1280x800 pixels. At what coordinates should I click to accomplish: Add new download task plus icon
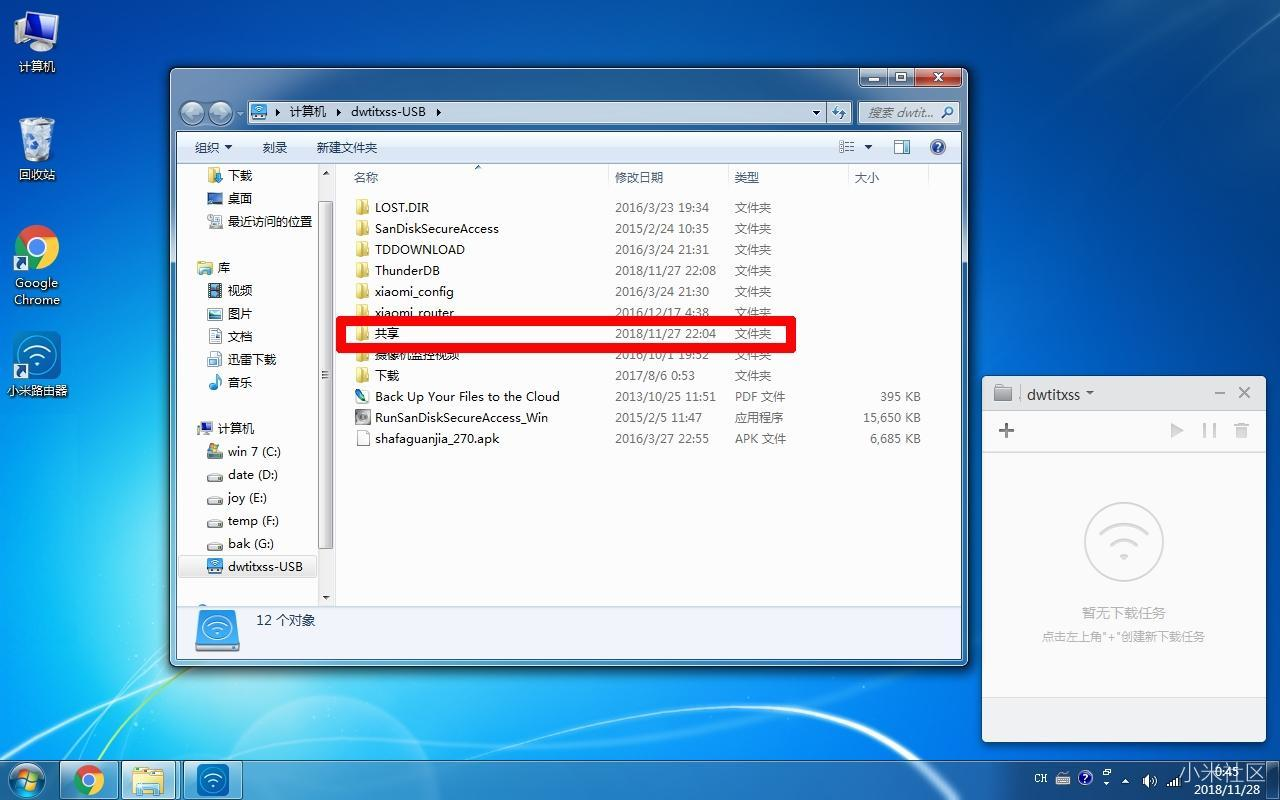(x=1007, y=430)
